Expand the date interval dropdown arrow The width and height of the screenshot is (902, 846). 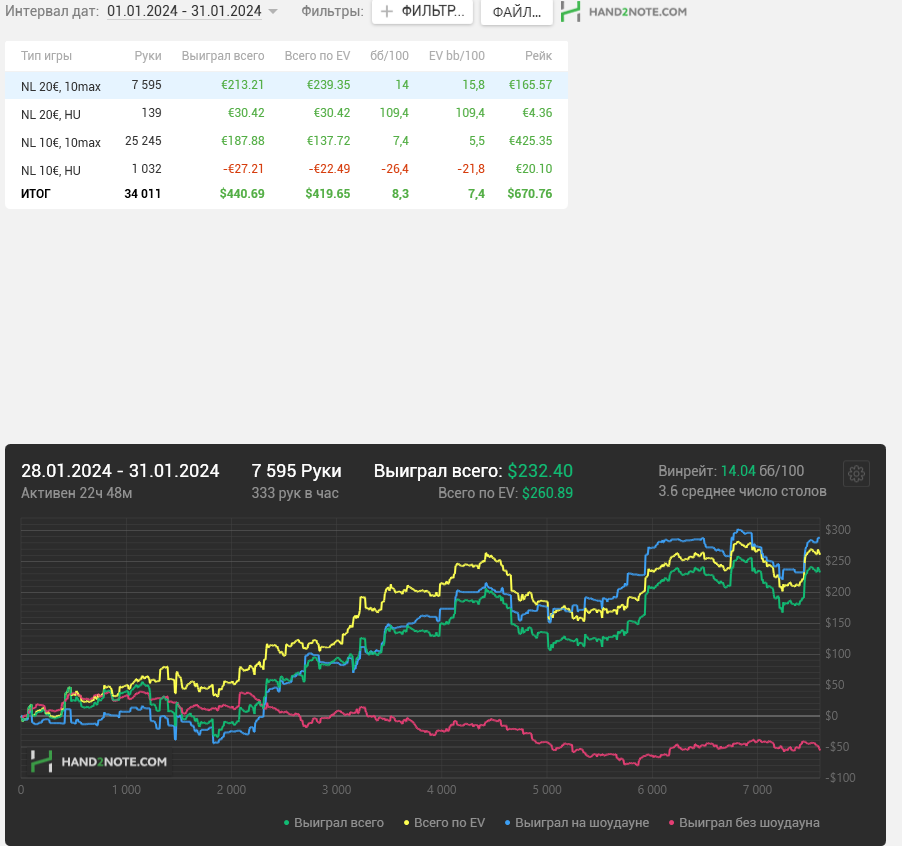[x=273, y=12]
